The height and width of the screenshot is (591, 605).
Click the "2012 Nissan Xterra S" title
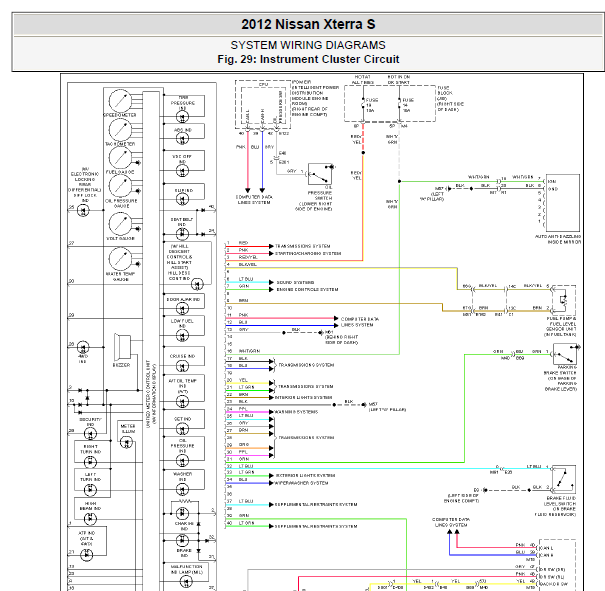[308, 24]
